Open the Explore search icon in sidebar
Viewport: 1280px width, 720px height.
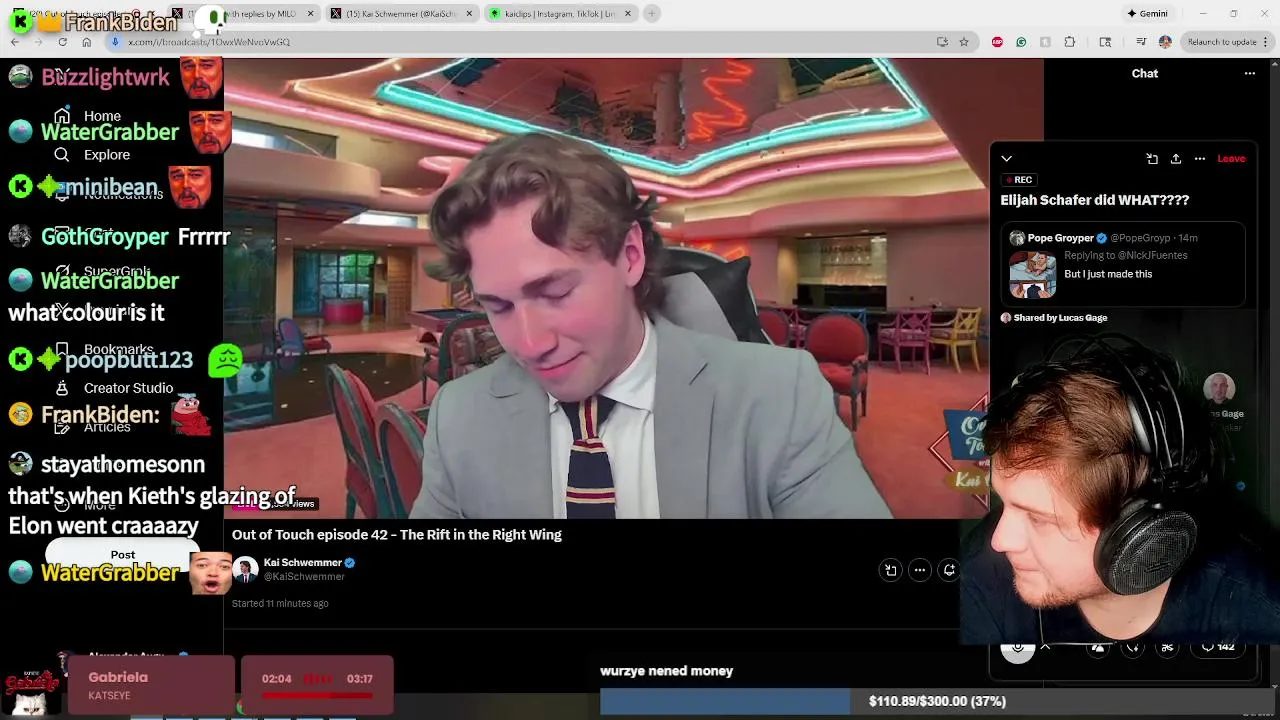click(62, 155)
